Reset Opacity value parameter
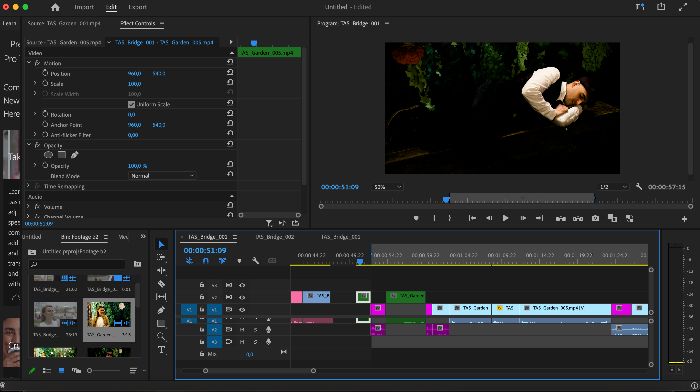Screen dimensions: 700x392 click(230, 165)
